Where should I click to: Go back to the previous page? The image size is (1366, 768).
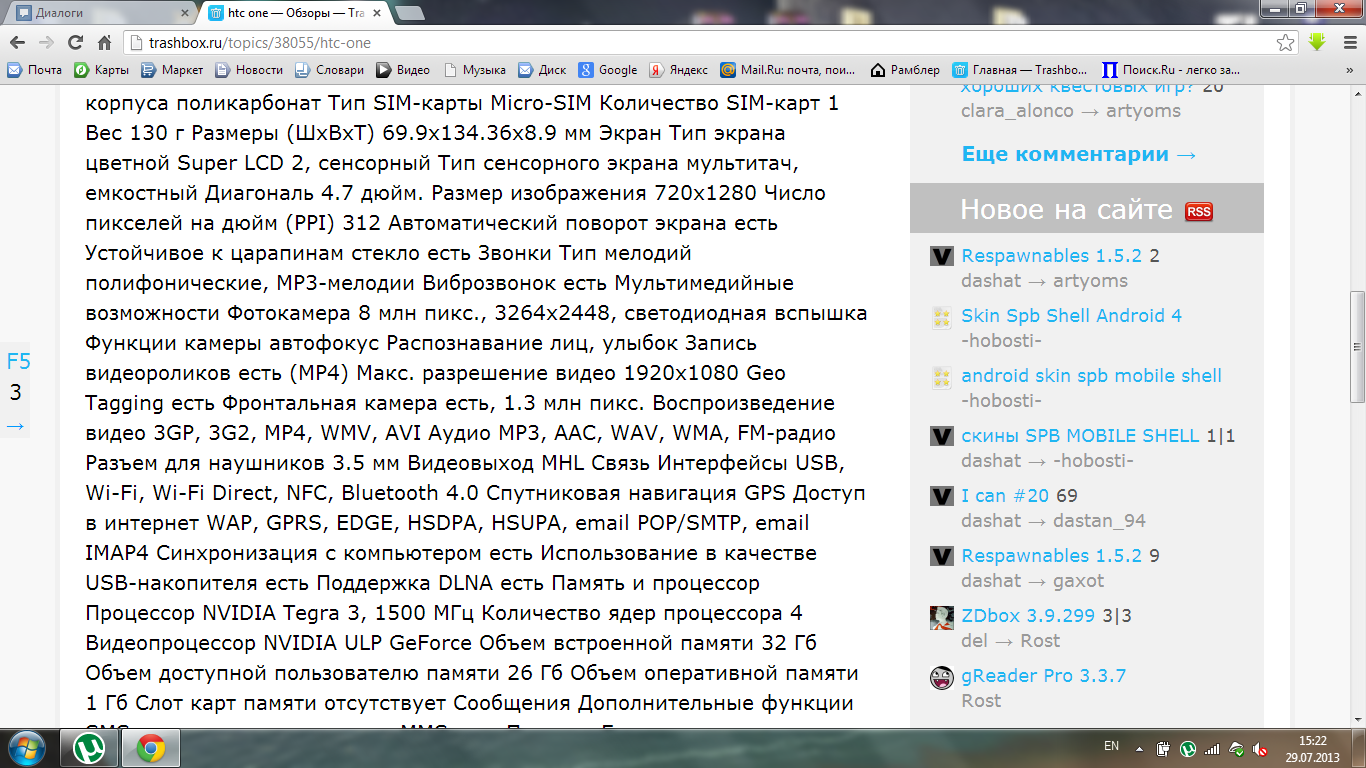tap(17, 43)
